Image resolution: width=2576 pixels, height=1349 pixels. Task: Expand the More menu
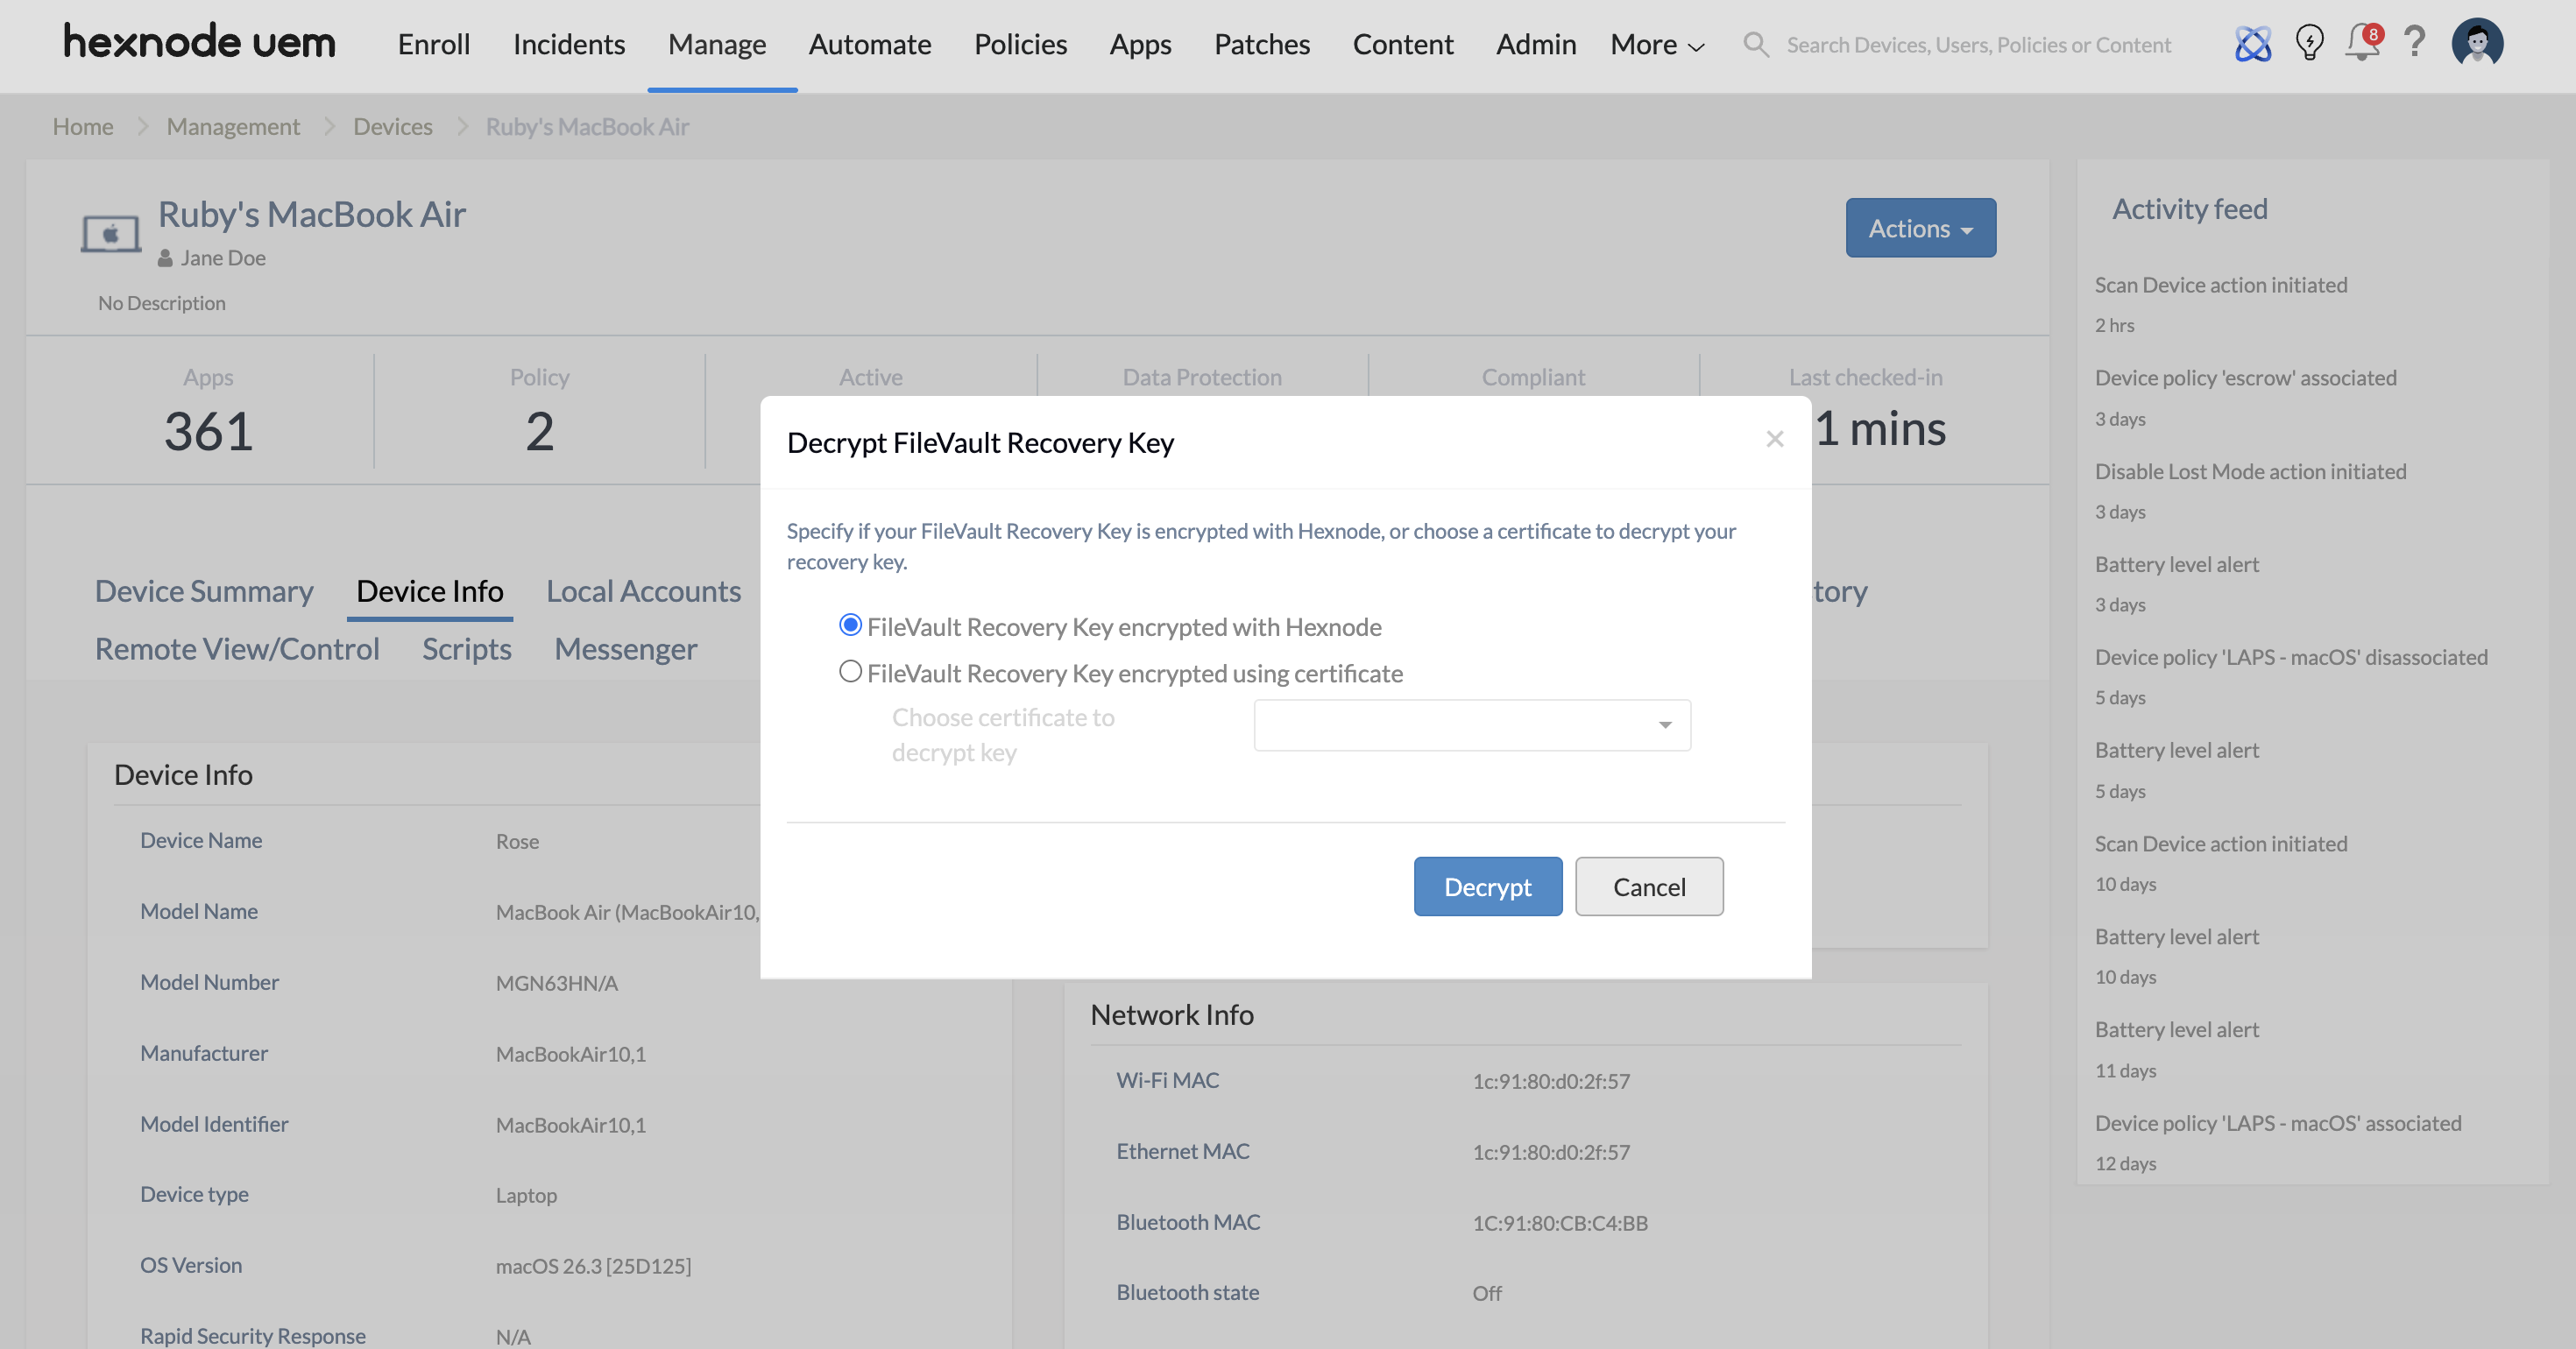tap(1657, 44)
